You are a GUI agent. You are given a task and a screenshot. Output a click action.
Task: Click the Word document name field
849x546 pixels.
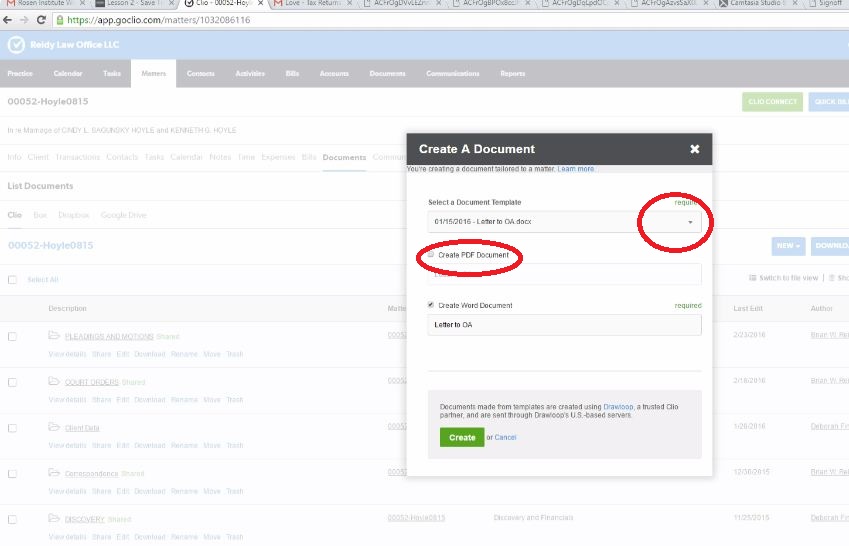(564, 325)
